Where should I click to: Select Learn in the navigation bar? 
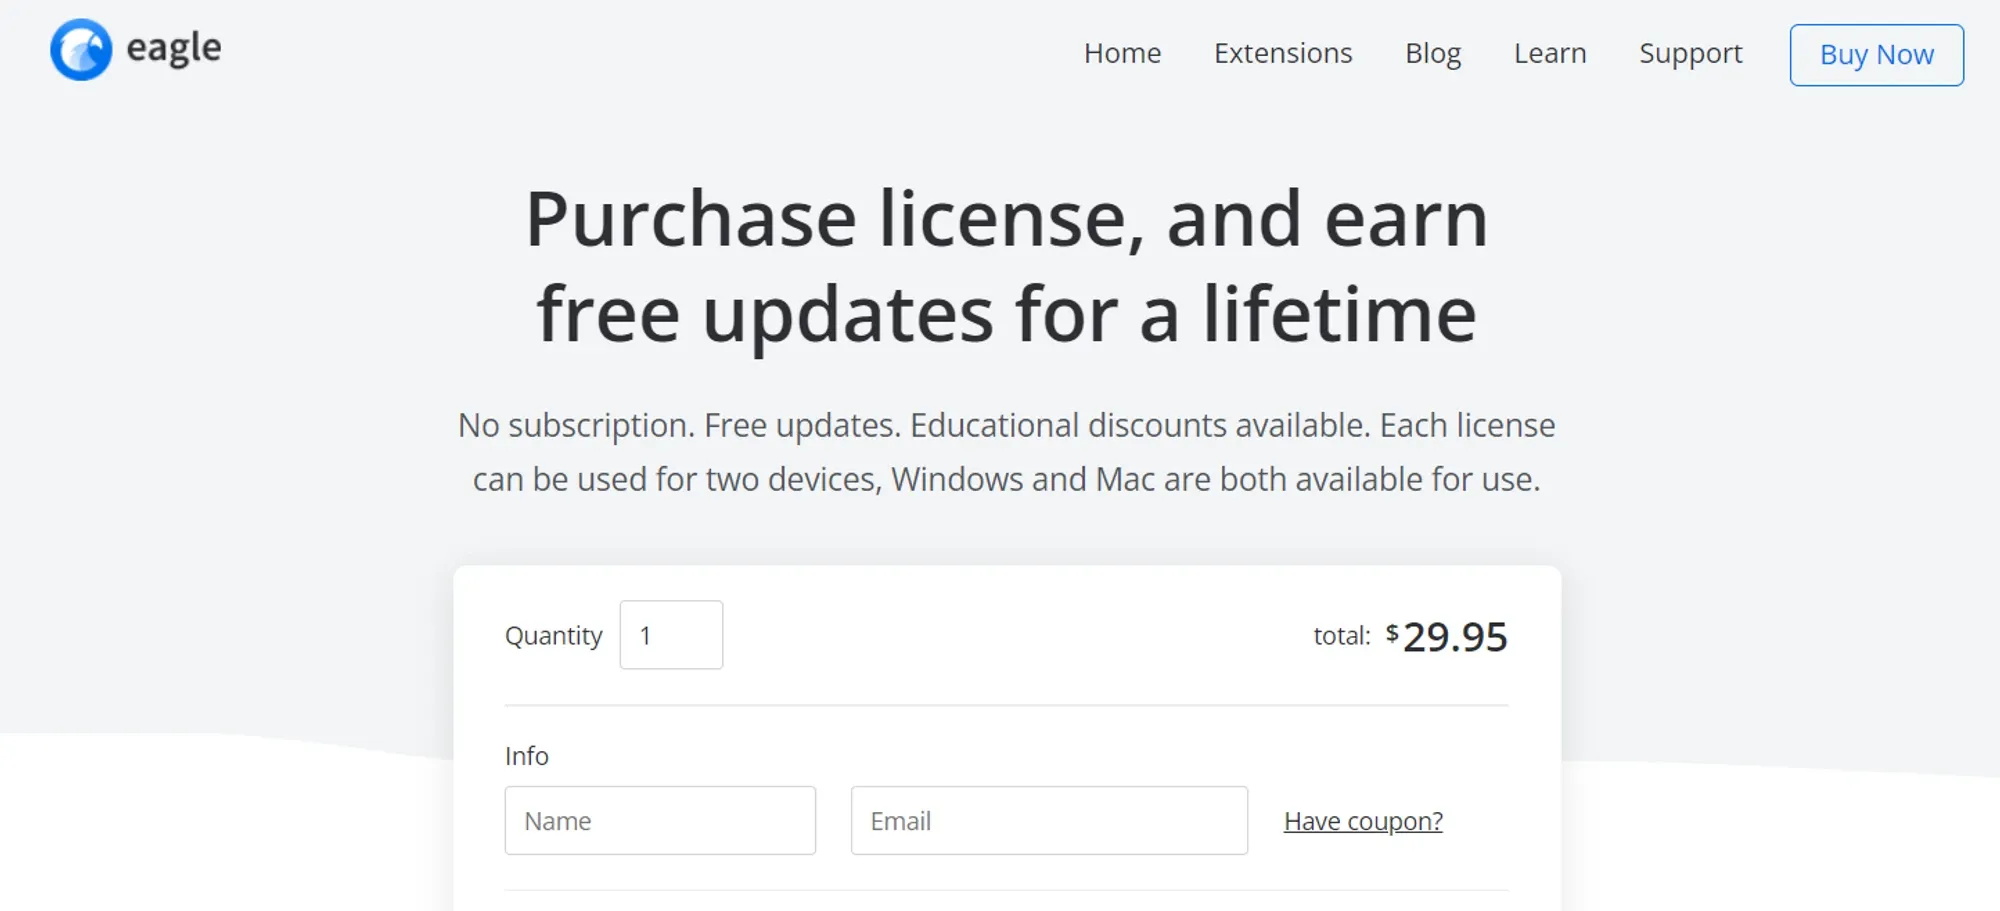[1549, 53]
